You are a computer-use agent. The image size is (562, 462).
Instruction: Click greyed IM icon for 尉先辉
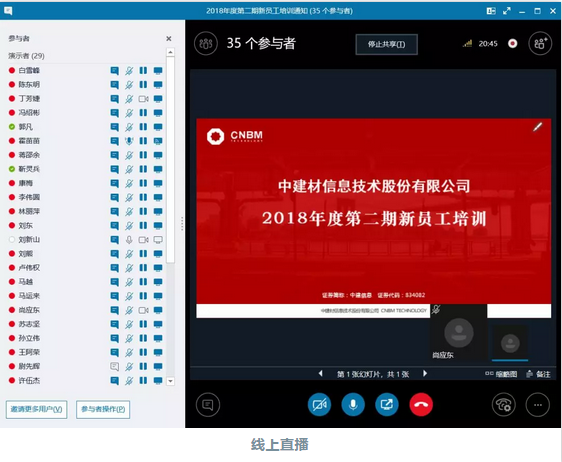(114, 366)
